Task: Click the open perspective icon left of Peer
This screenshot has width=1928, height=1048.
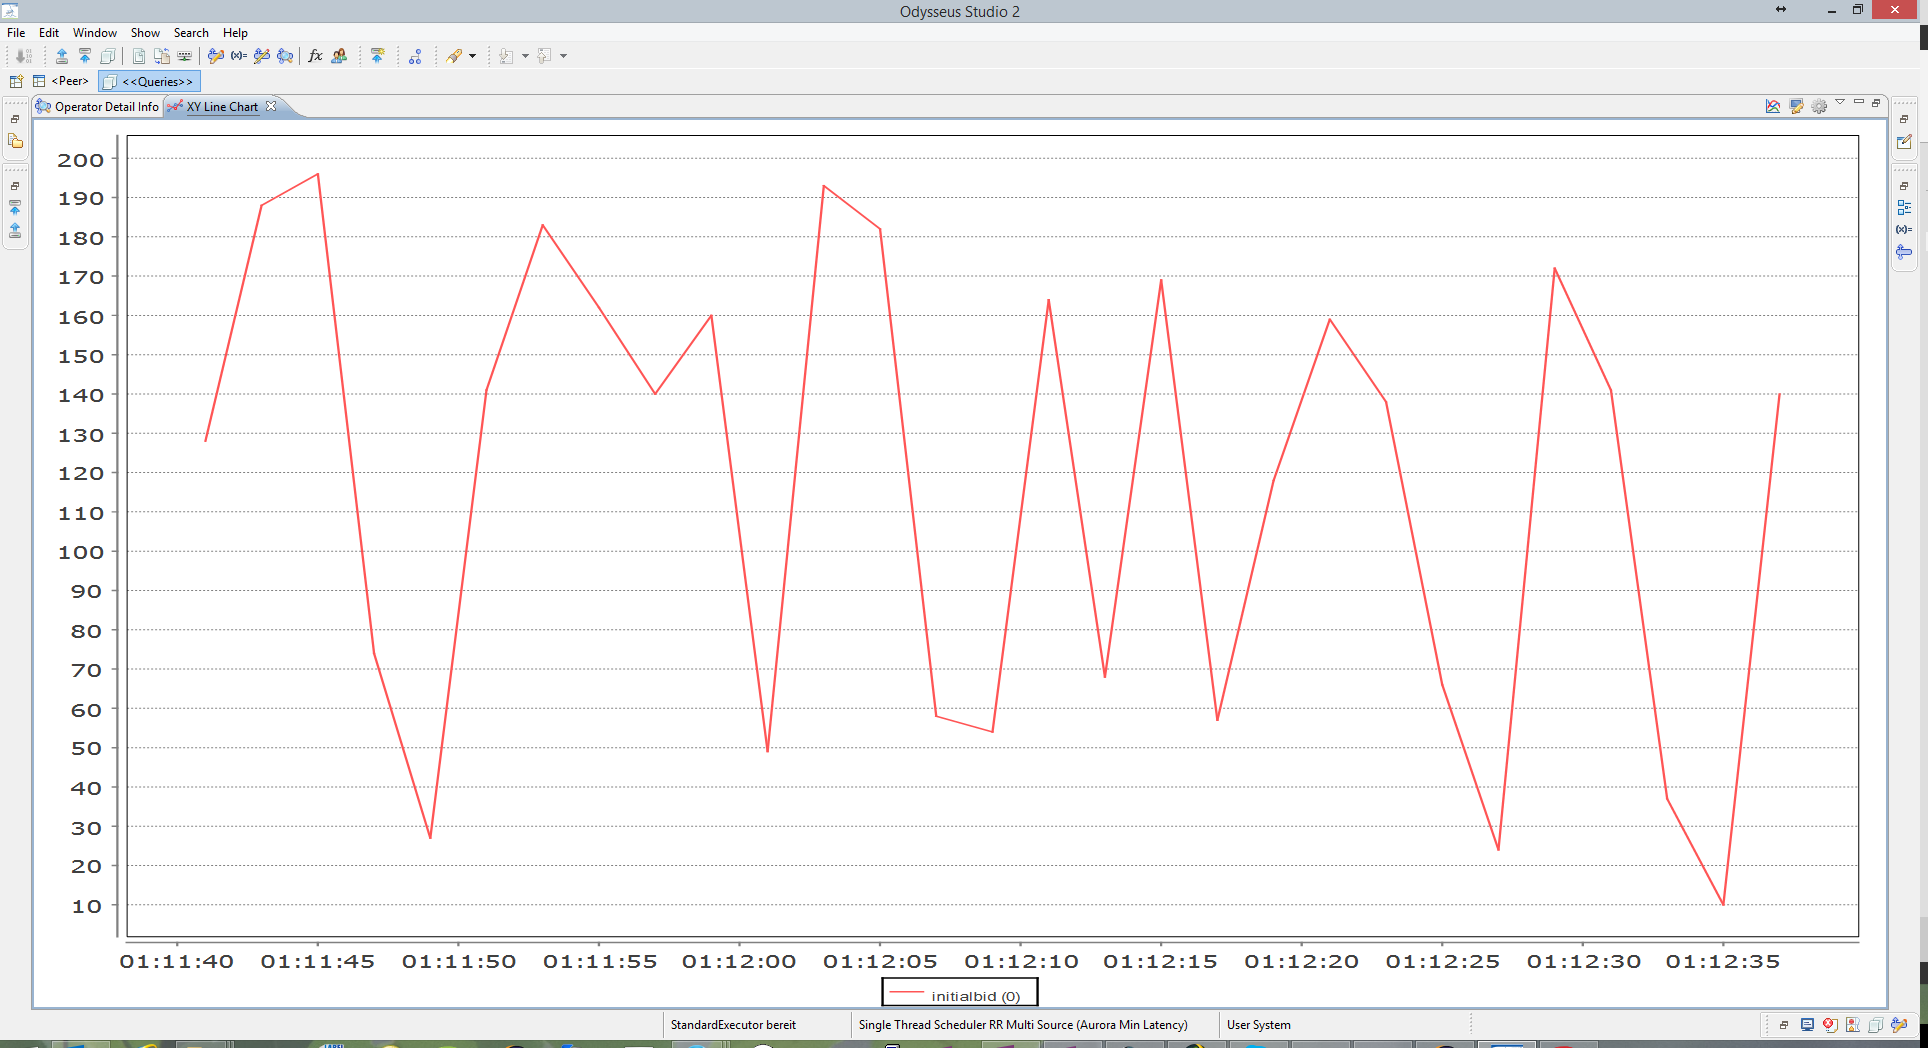Action: pos(16,81)
